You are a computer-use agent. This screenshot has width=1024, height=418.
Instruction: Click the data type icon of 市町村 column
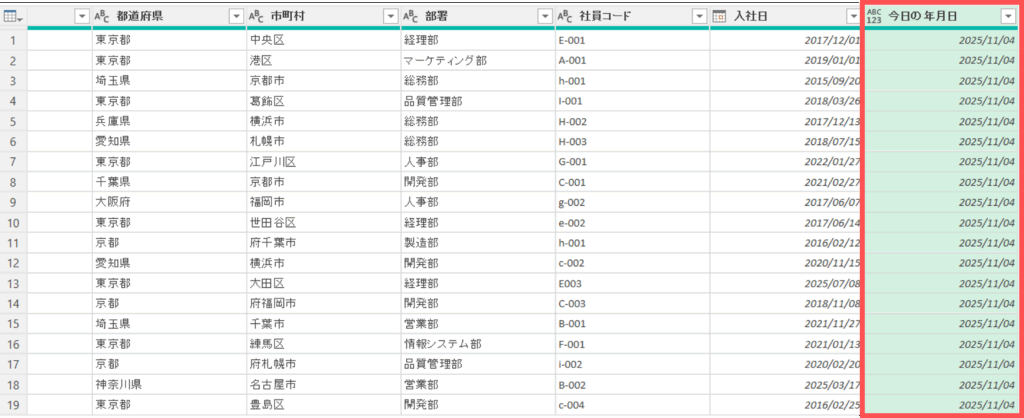(x=255, y=17)
